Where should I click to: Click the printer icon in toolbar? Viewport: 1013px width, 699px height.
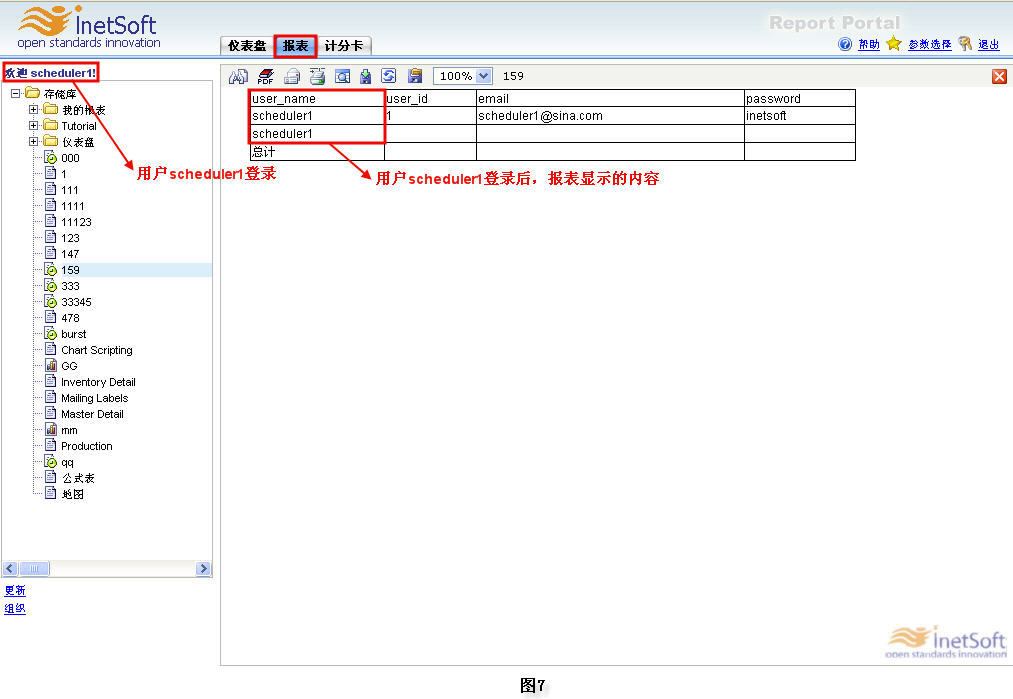(x=292, y=76)
